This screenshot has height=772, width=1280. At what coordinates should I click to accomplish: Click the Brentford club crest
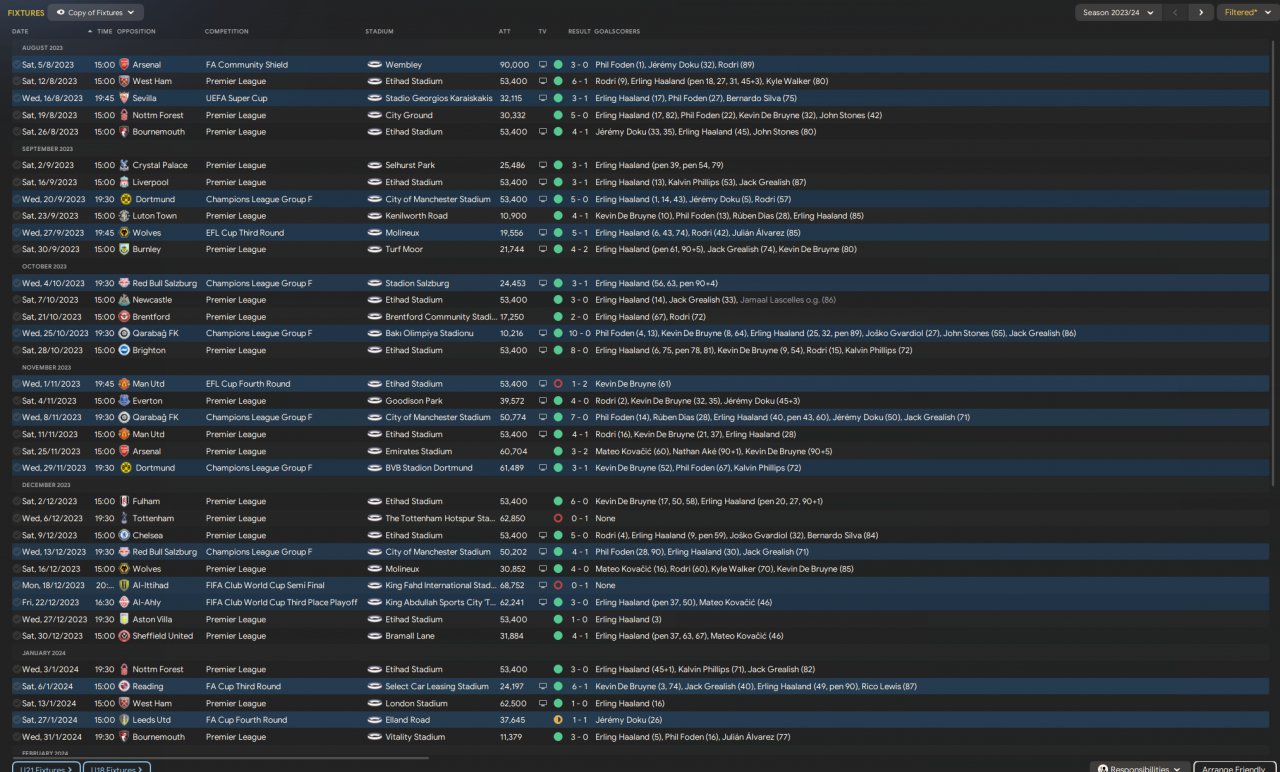(124, 316)
